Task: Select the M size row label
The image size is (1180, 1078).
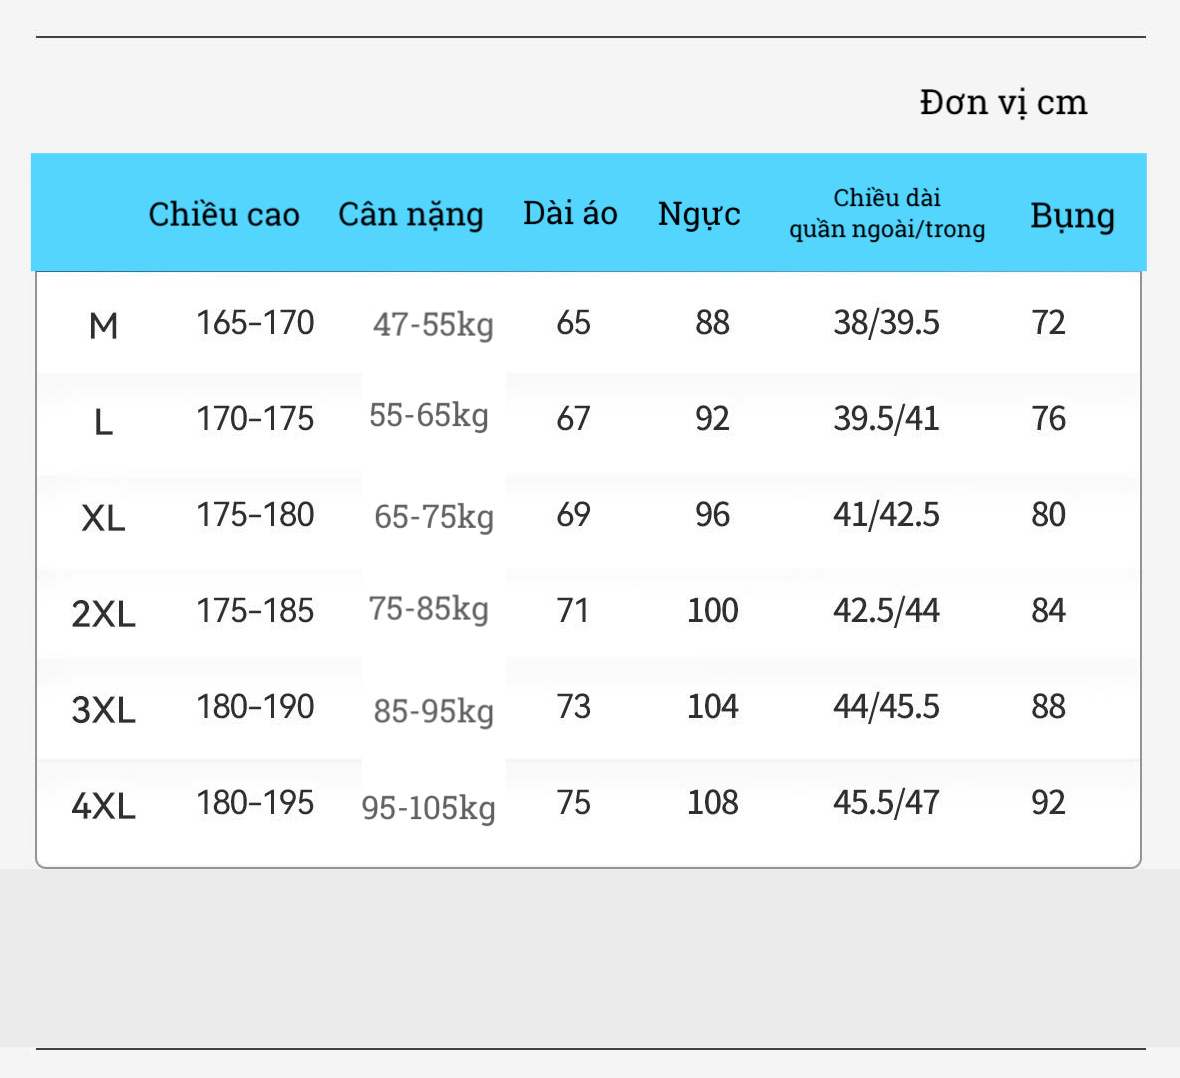Action: (x=103, y=325)
